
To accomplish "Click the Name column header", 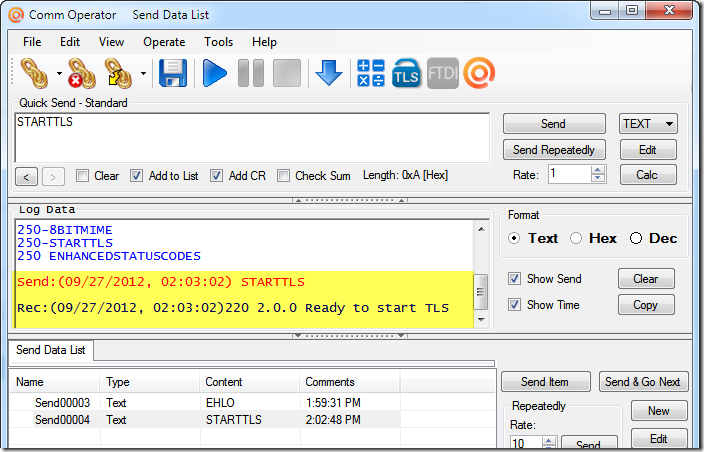I will (x=54, y=382).
